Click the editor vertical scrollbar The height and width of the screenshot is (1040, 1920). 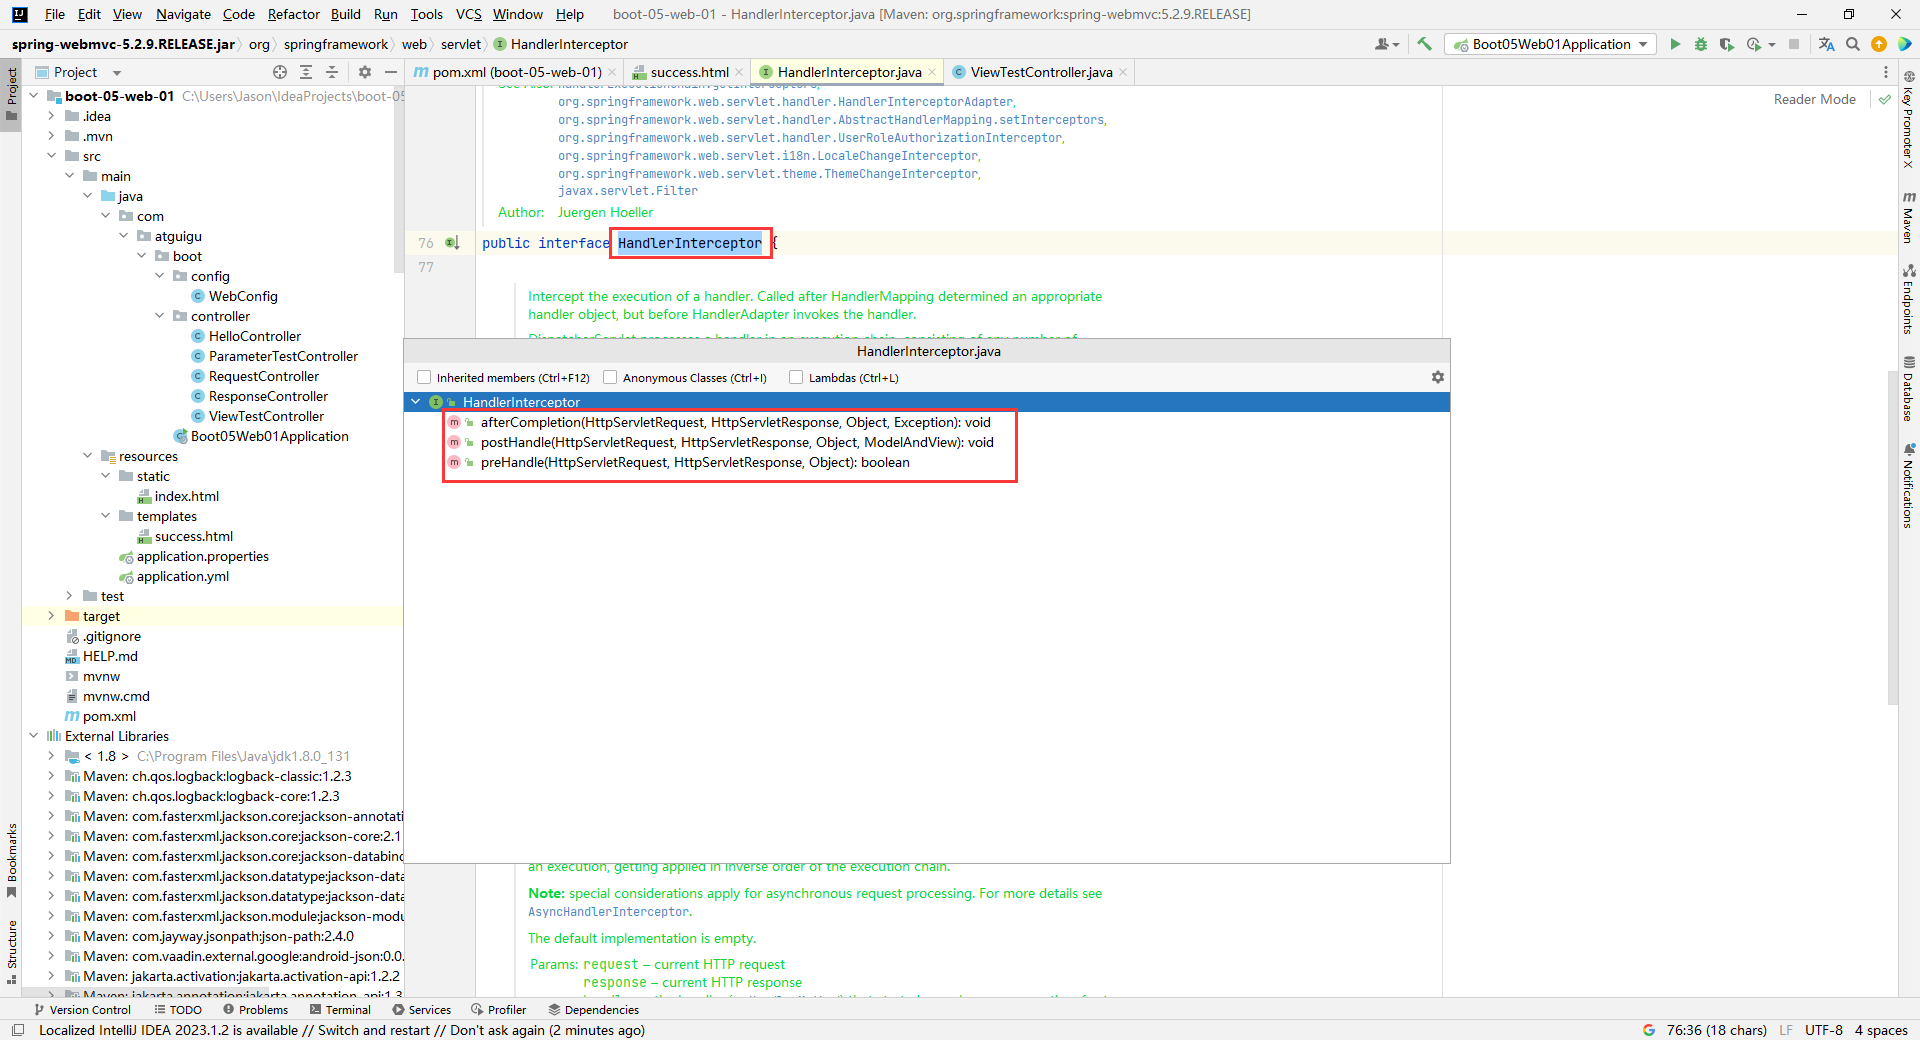[1892, 540]
